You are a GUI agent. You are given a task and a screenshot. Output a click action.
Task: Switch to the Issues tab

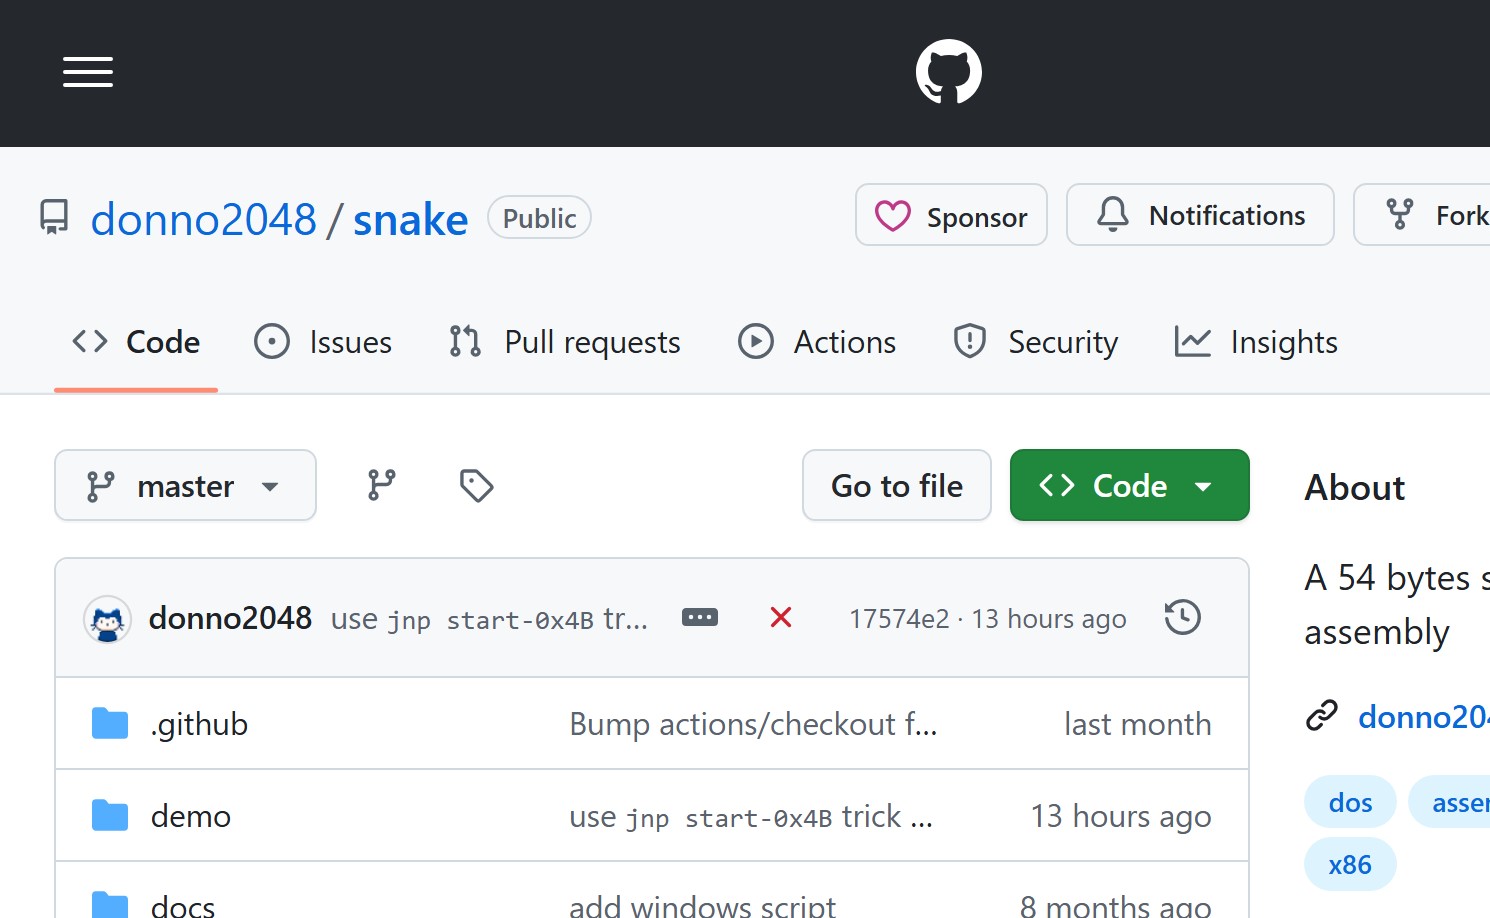pyautogui.click(x=323, y=342)
